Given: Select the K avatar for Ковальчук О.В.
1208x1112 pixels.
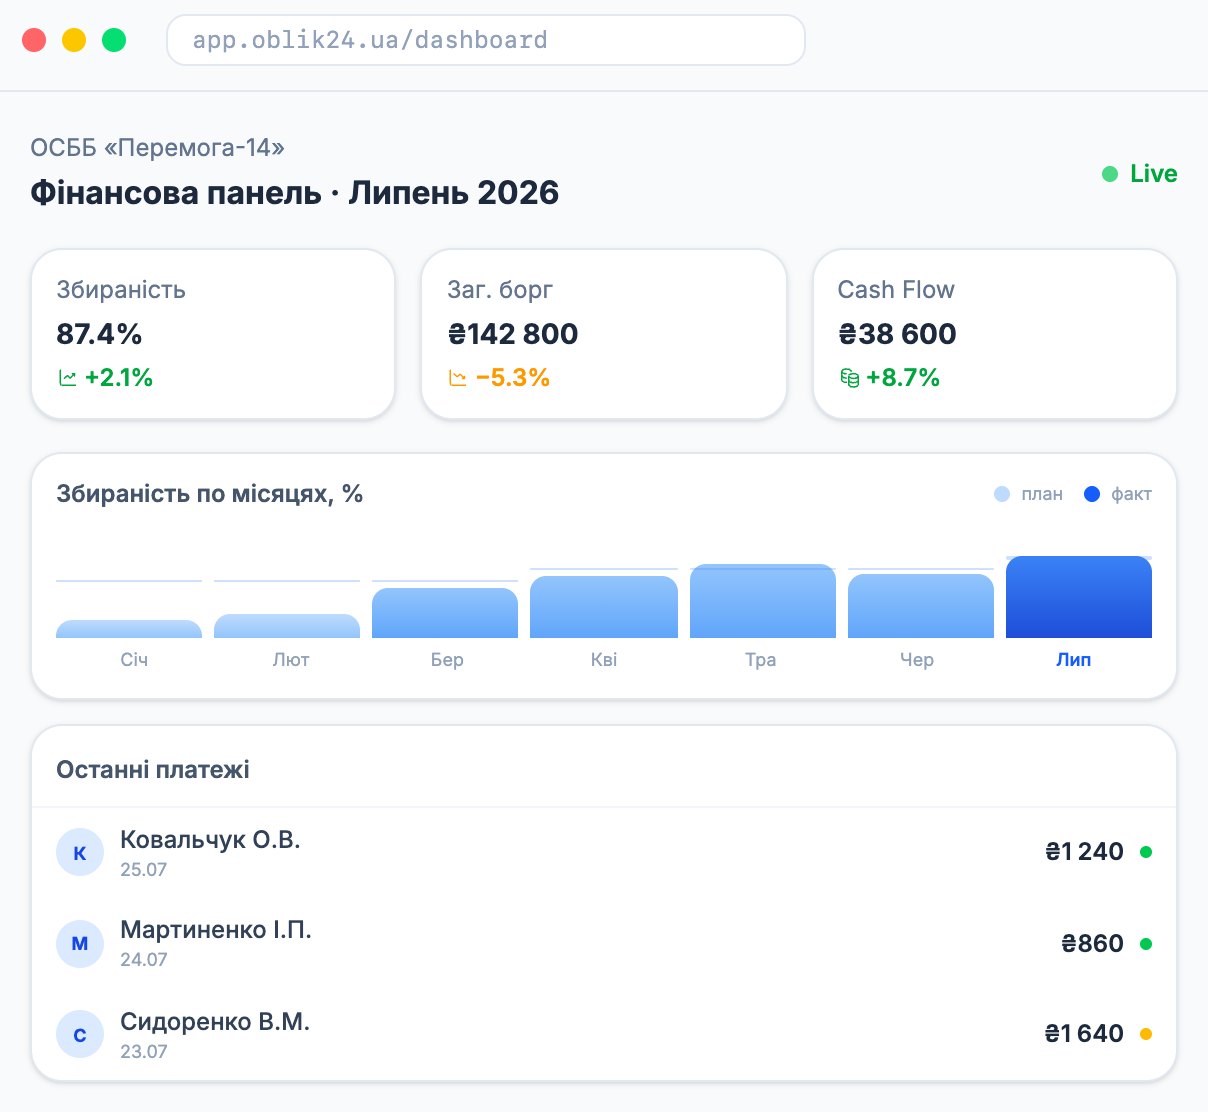Looking at the screenshot, I should pos(80,853).
